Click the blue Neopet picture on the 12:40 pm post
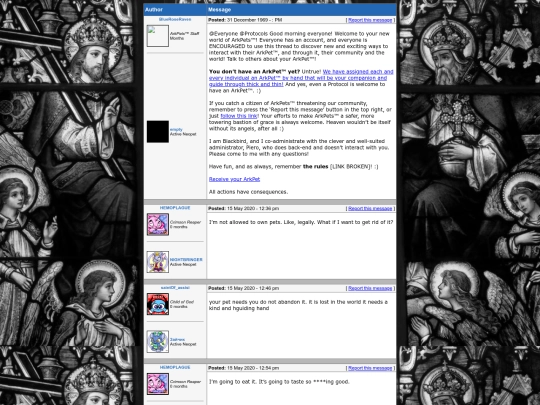This screenshot has width=540, height=405. (158, 342)
